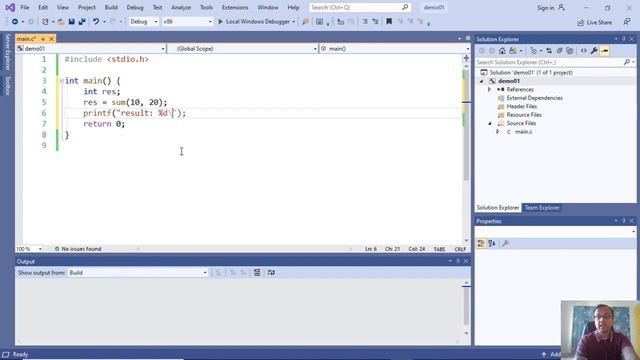Close the main.c tab
Viewport: 640px width, 360px height.
[x=51, y=39]
